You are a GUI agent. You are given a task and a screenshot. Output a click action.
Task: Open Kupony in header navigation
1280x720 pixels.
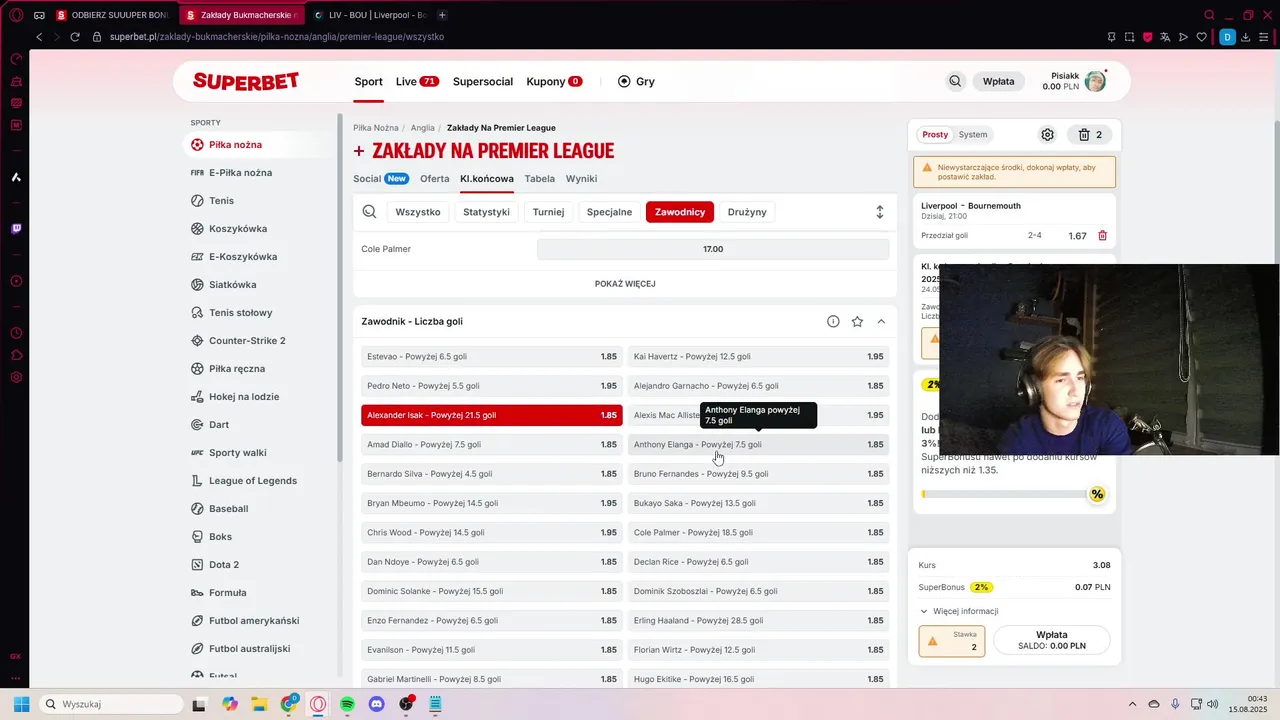554,81
